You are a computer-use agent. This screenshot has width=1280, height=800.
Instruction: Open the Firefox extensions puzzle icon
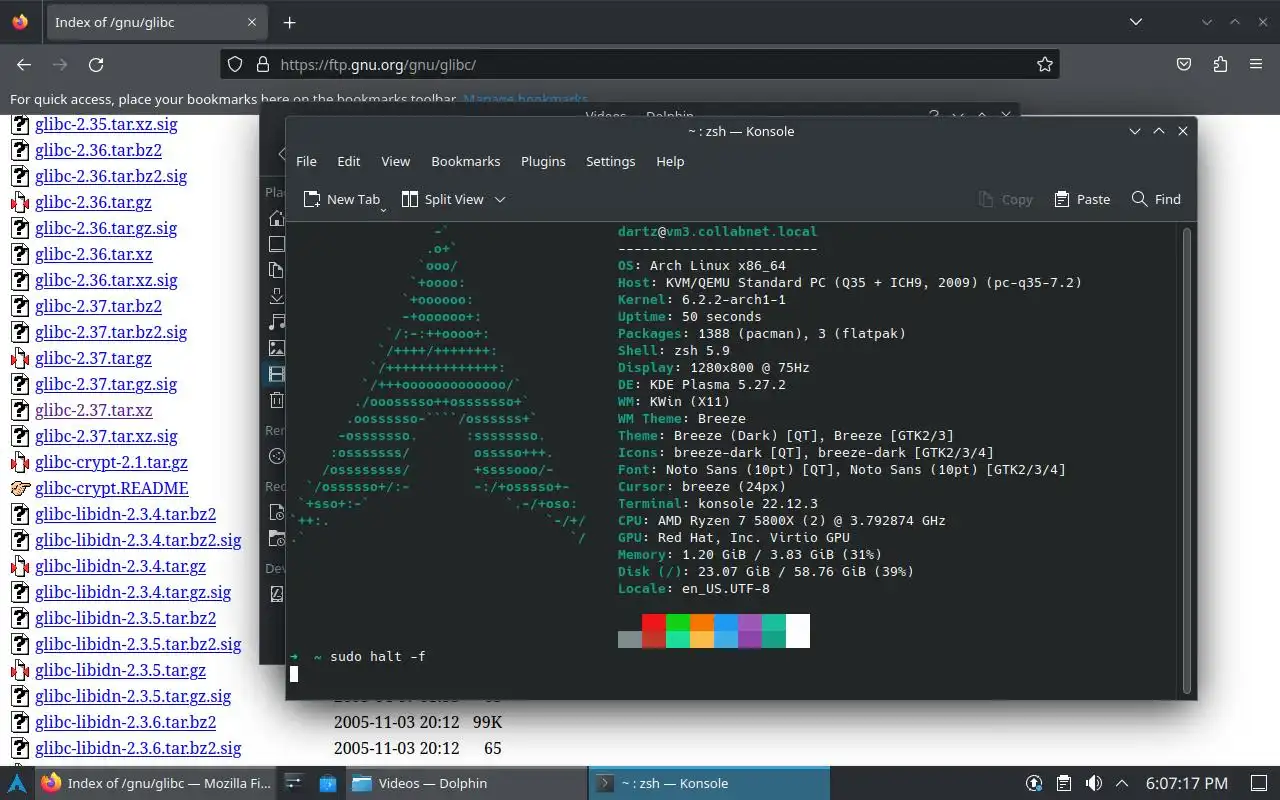pyautogui.click(x=1220, y=64)
